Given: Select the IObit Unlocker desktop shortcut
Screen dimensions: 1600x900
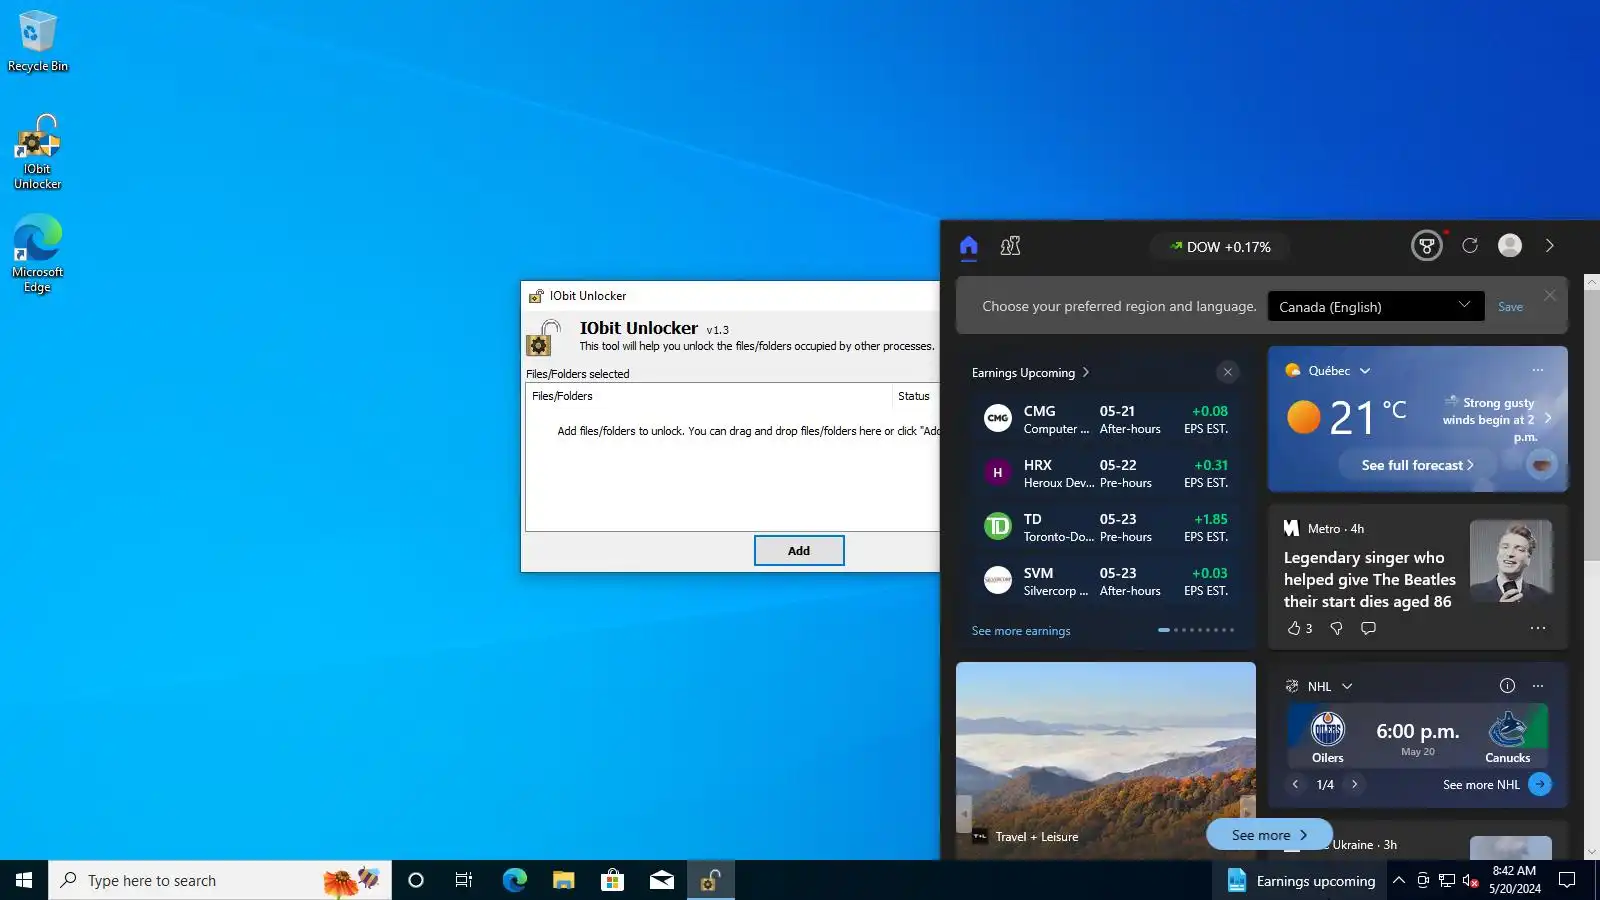Looking at the screenshot, I should (x=38, y=152).
